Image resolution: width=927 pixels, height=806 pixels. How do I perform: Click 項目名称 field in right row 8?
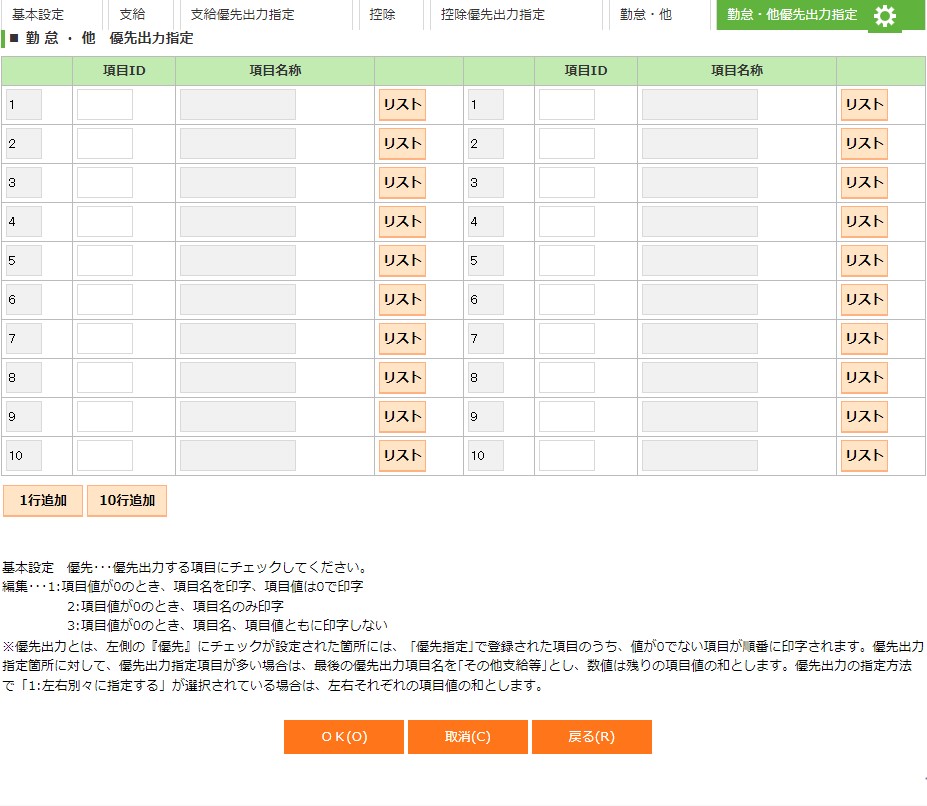(x=700, y=378)
